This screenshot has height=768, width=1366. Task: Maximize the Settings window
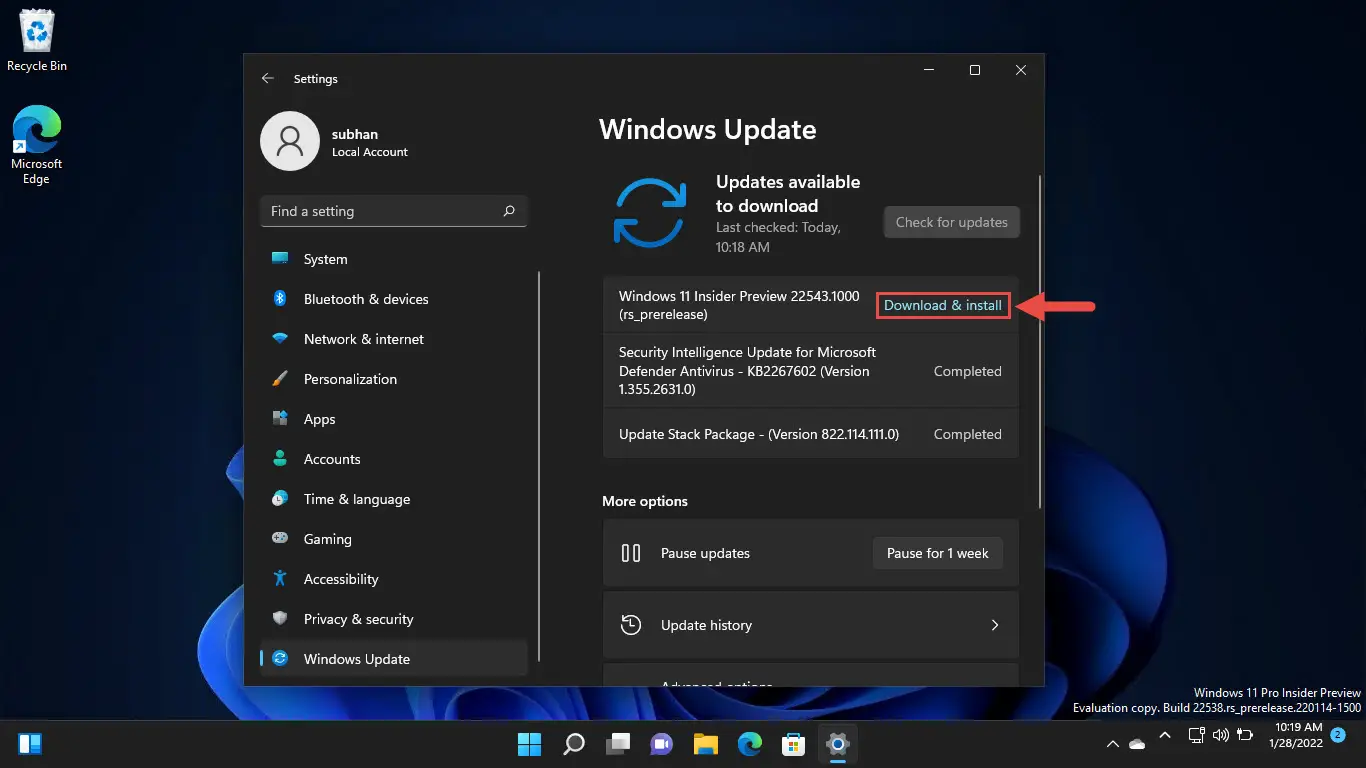click(975, 70)
